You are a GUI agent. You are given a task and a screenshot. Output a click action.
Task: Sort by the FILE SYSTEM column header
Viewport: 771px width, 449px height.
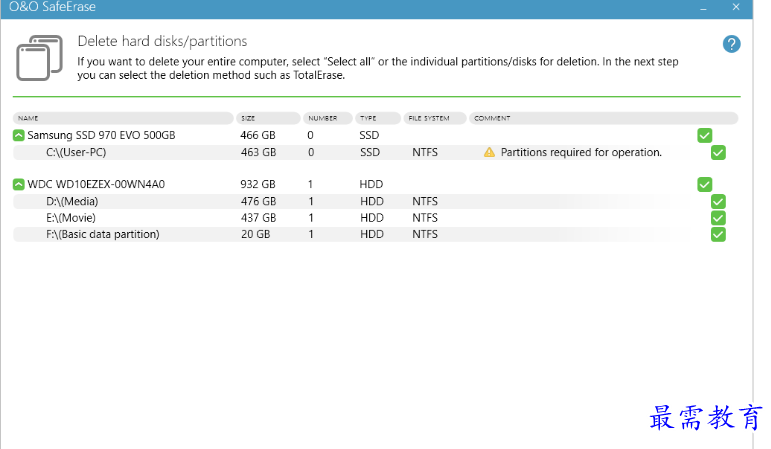[x=435, y=118]
